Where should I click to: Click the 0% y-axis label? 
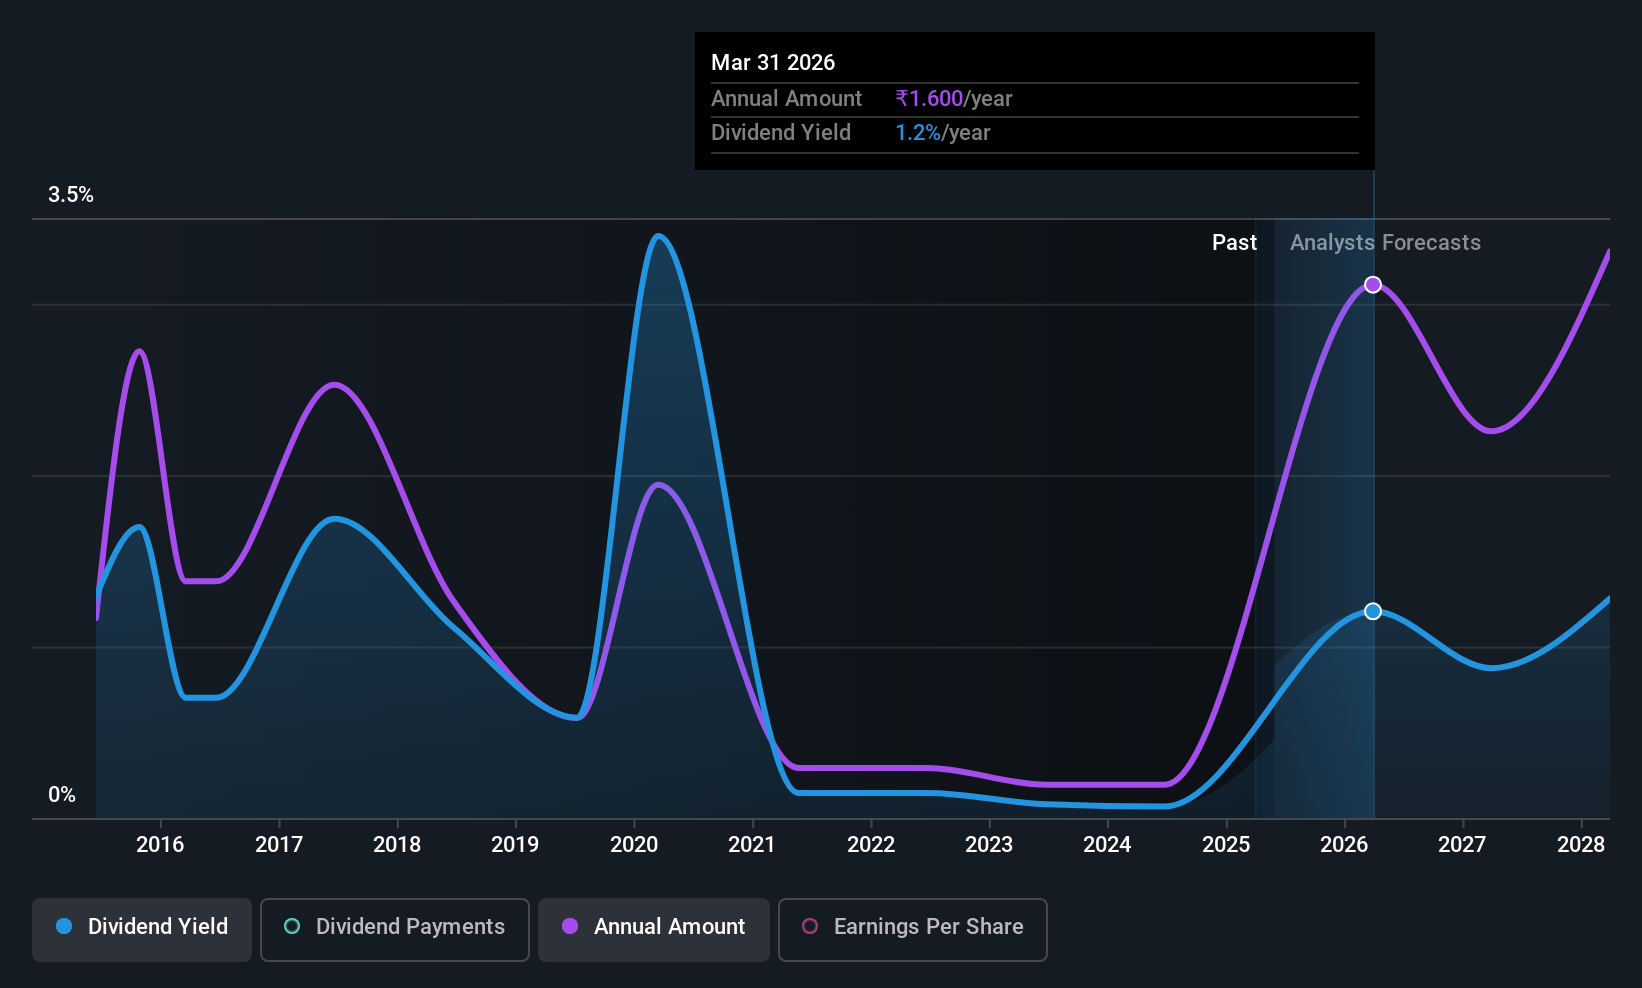pyautogui.click(x=62, y=795)
